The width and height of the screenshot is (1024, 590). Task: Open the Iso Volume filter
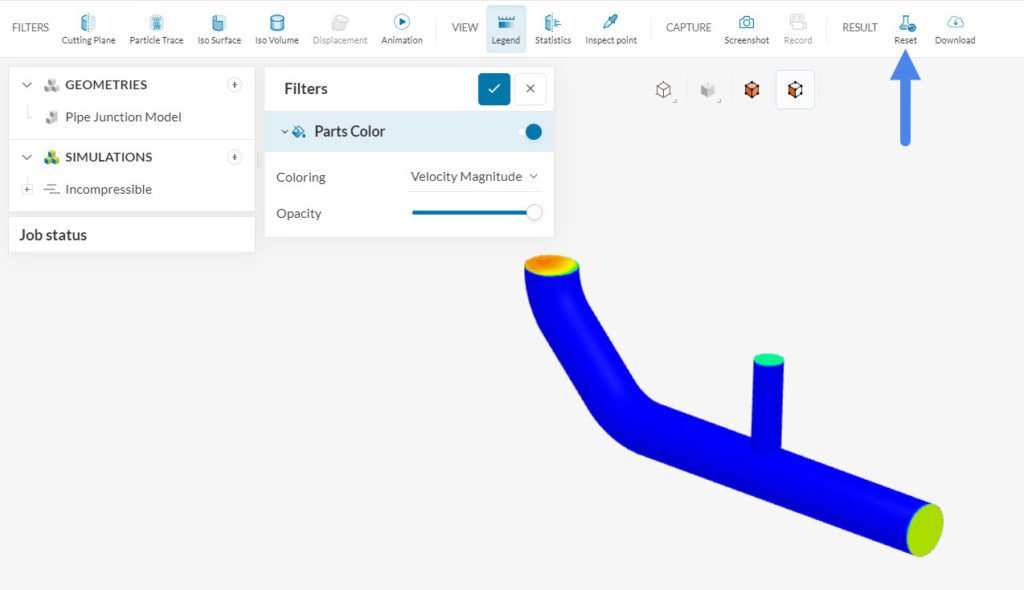point(276,28)
